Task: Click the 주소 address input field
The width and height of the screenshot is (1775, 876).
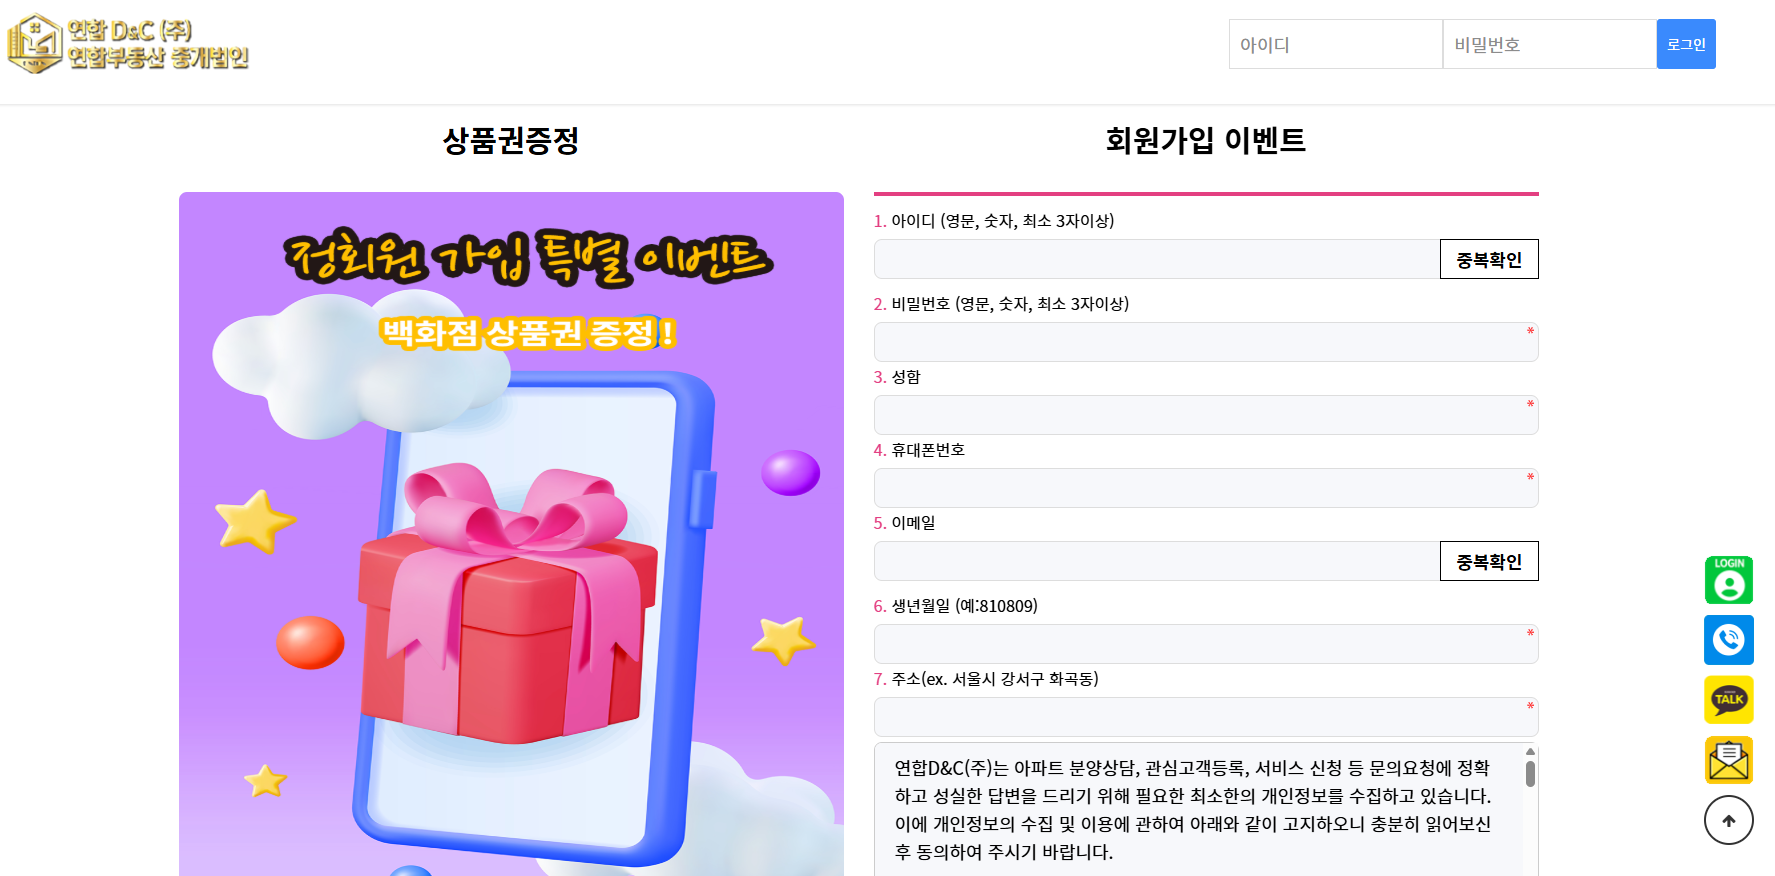Action: click(x=1206, y=717)
